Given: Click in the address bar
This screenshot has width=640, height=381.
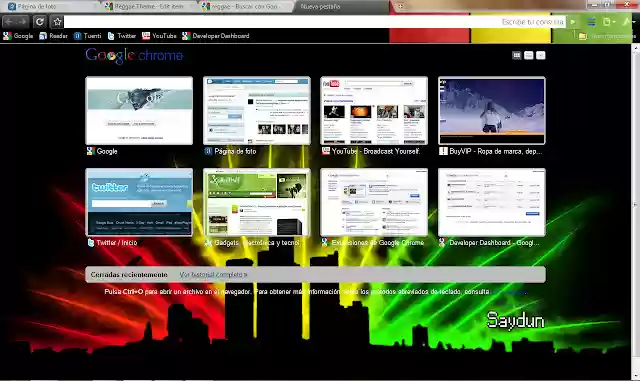Looking at the screenshot, I should 314,22.
